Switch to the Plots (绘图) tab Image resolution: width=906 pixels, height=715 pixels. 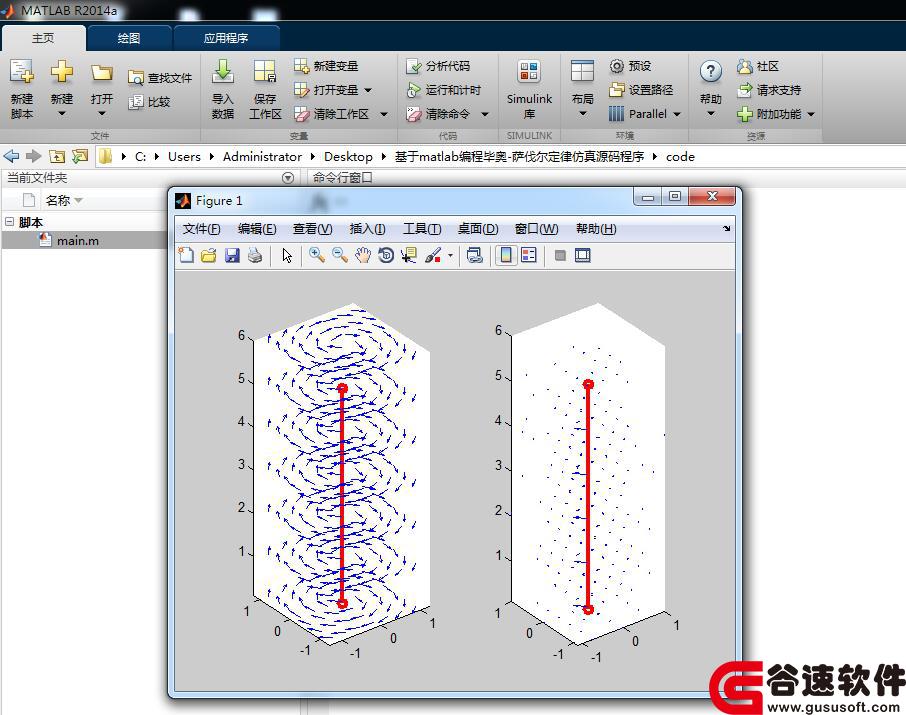tap(128, 38)
